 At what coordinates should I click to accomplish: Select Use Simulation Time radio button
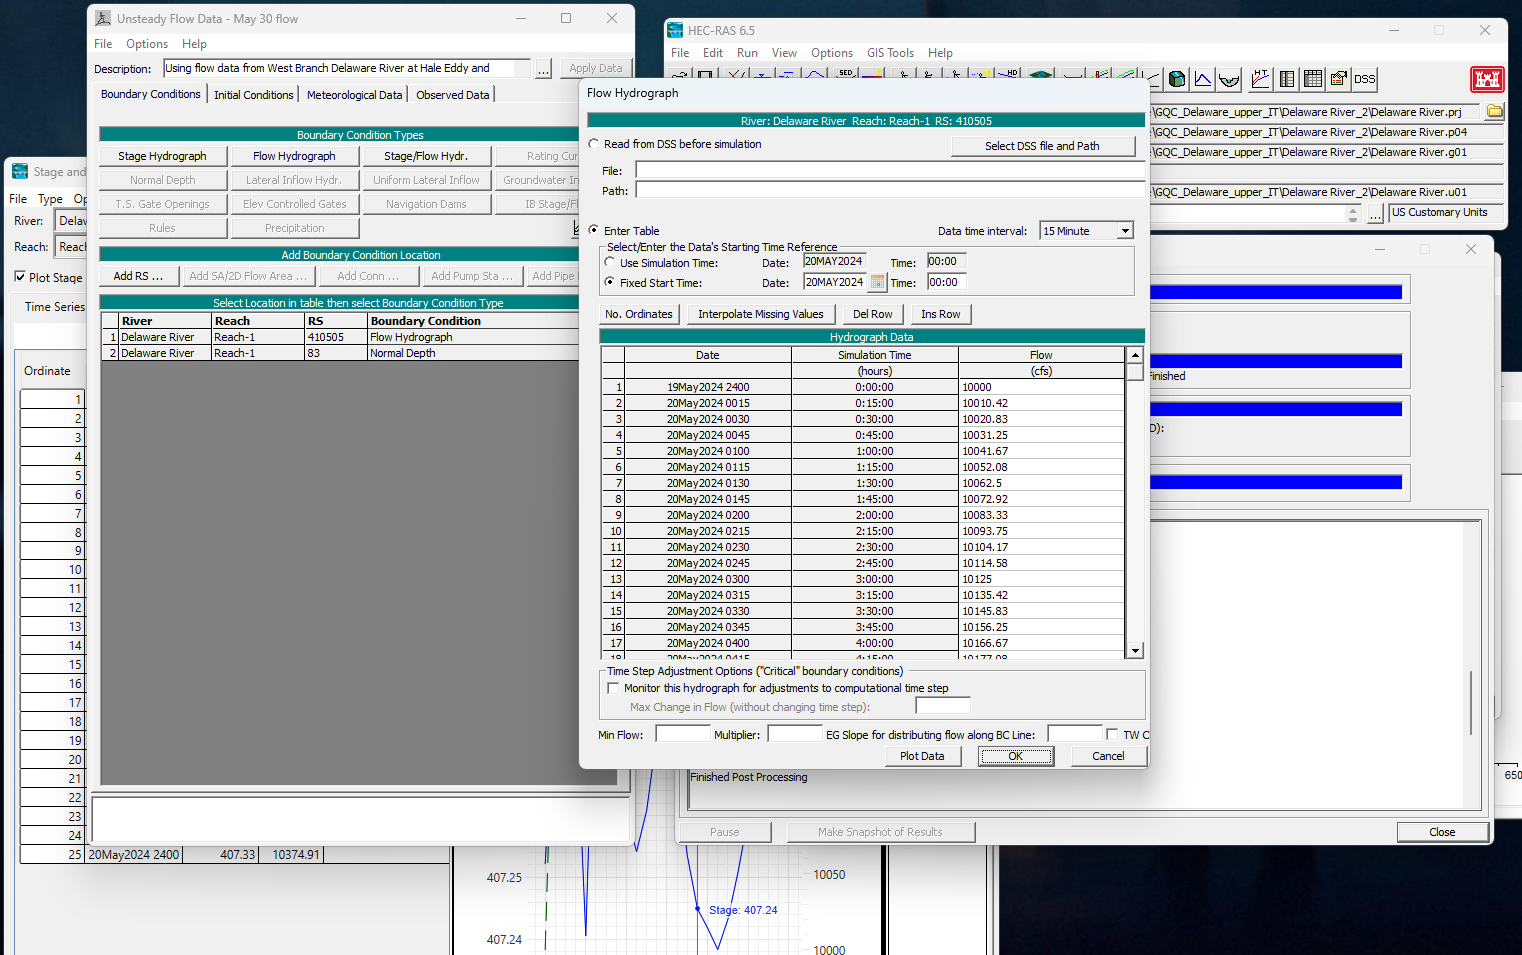tap(610, 262)
